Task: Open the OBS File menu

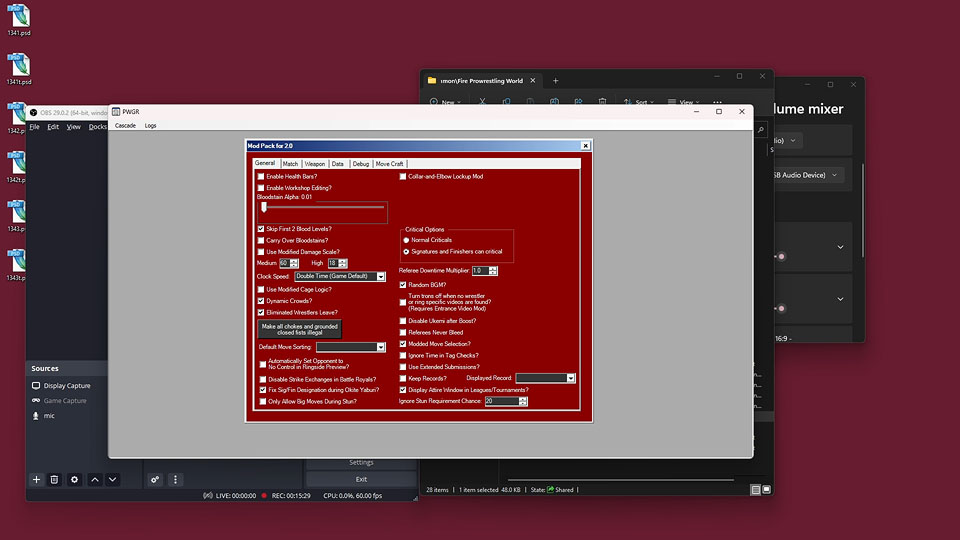Action: click(x=34, y=127)
